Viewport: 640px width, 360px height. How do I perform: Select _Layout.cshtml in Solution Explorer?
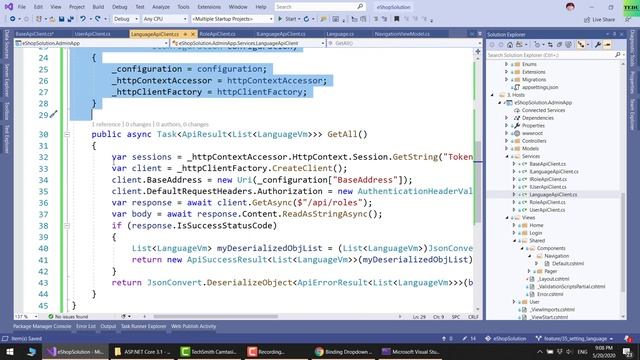(x=553, y=279)
